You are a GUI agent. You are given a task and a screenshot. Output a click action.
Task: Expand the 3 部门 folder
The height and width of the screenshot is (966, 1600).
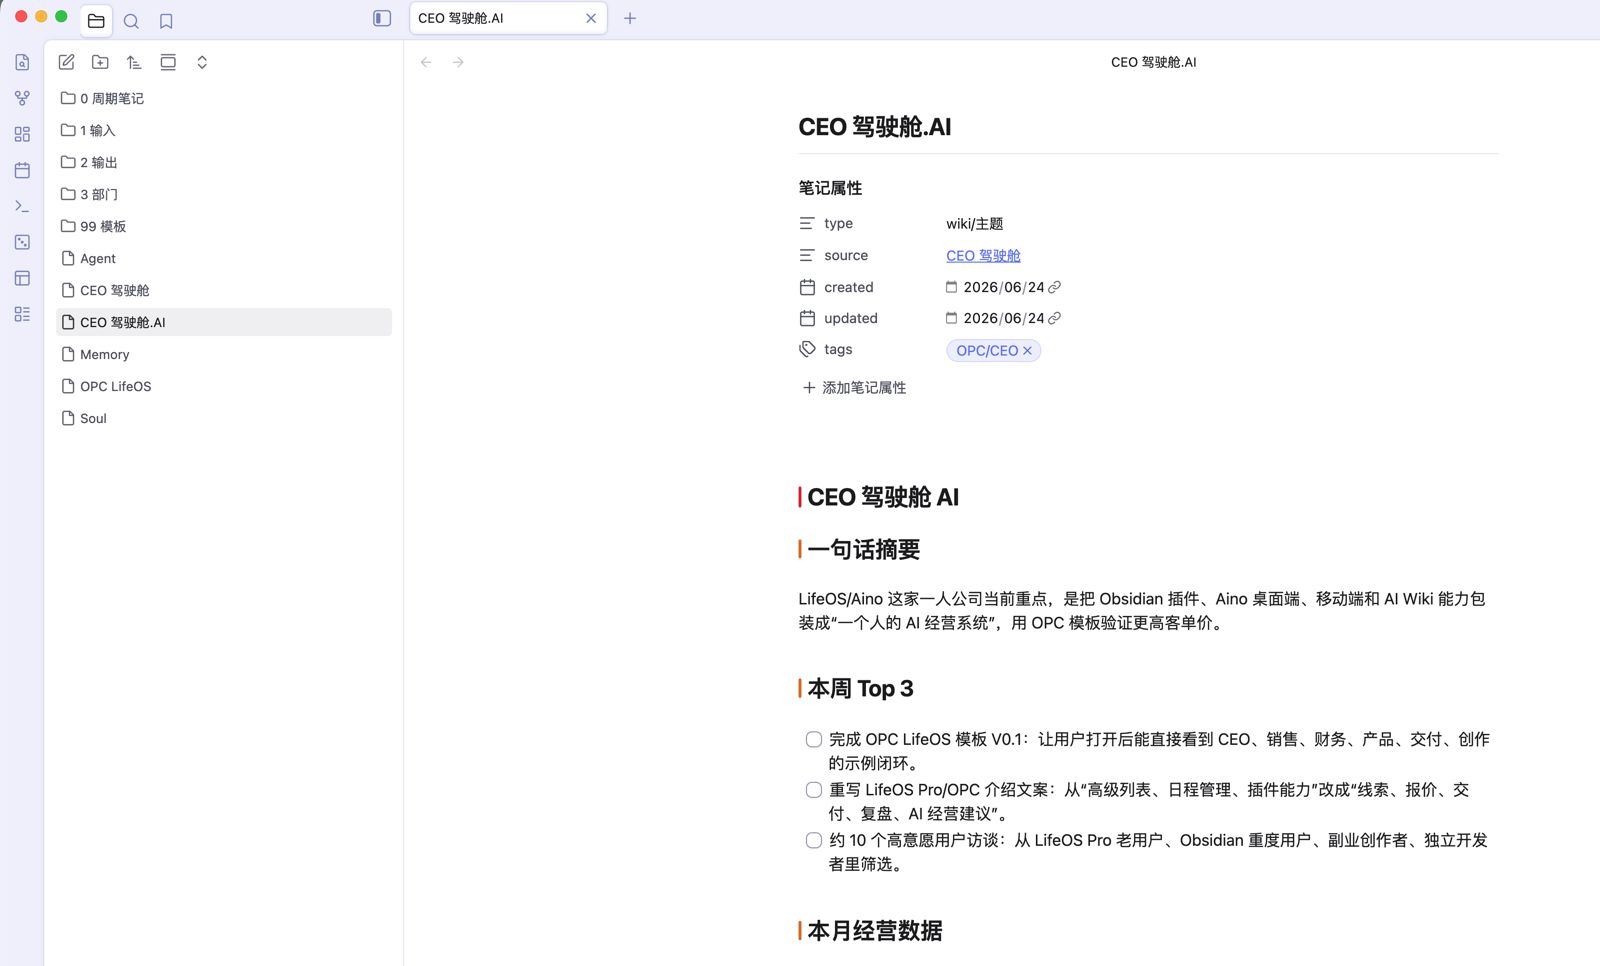(x=224, y=194)
